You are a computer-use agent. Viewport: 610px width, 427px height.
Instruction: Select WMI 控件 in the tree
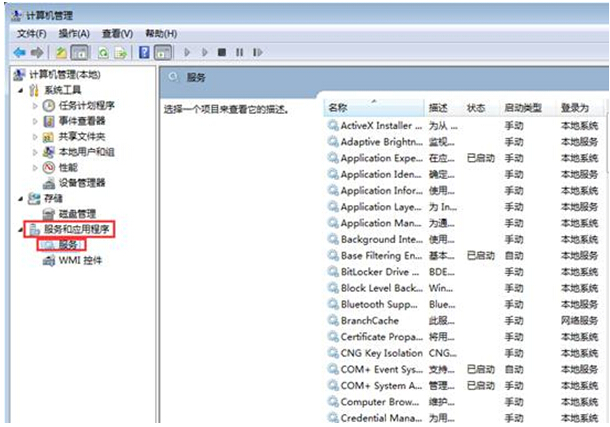click(x=80, y=261)
